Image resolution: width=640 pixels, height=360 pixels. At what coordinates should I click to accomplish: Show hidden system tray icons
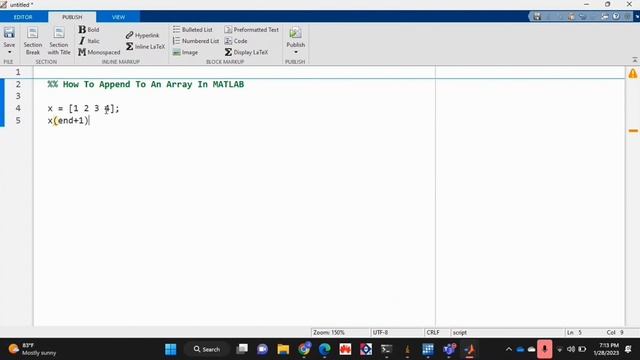point(509,349)
